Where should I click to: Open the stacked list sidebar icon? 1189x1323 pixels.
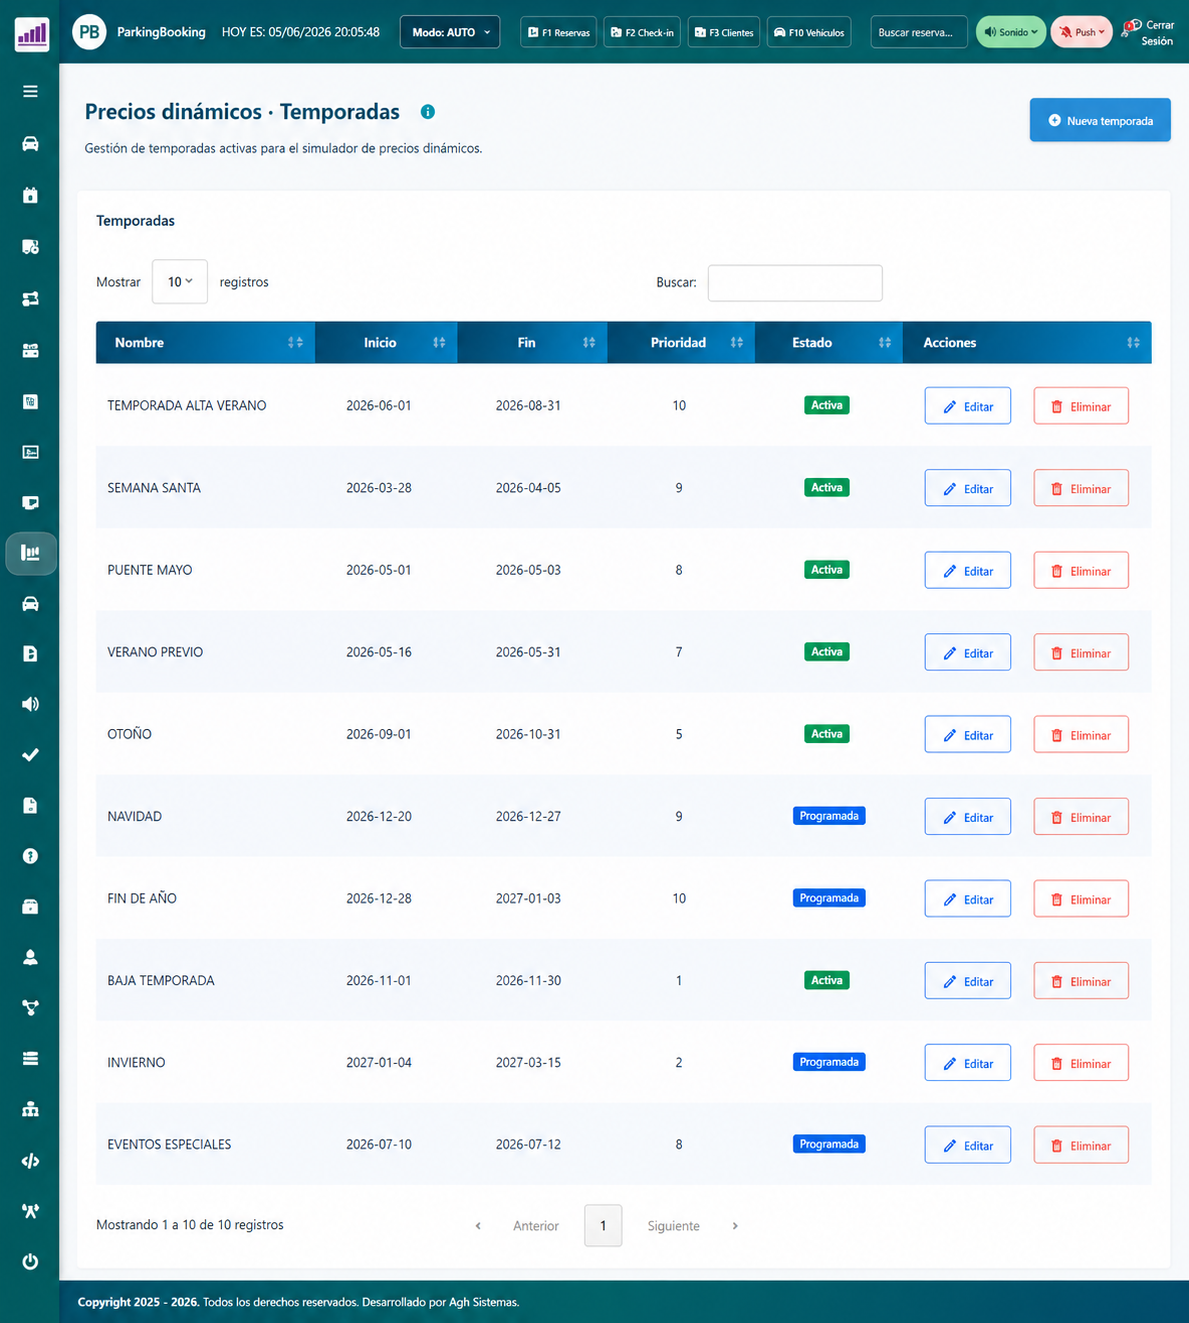[x=30, y=1058]
